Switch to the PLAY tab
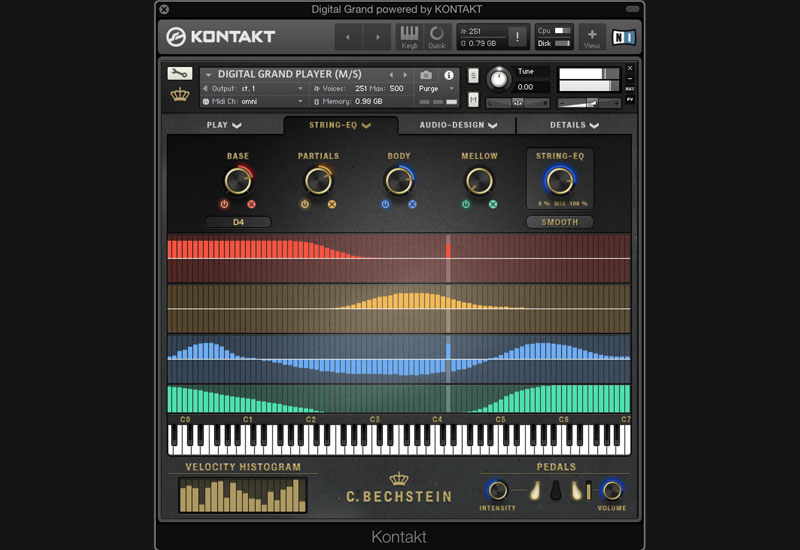 pyautogui.click(x=223, y=125)
